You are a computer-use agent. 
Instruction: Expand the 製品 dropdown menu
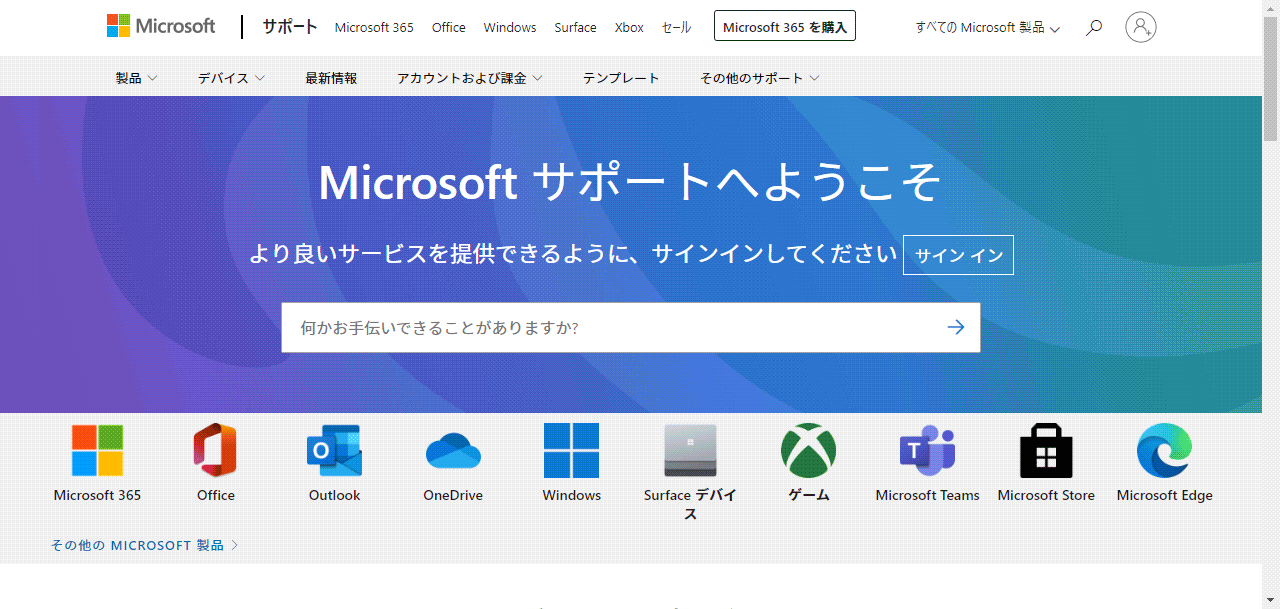point(136,78)
